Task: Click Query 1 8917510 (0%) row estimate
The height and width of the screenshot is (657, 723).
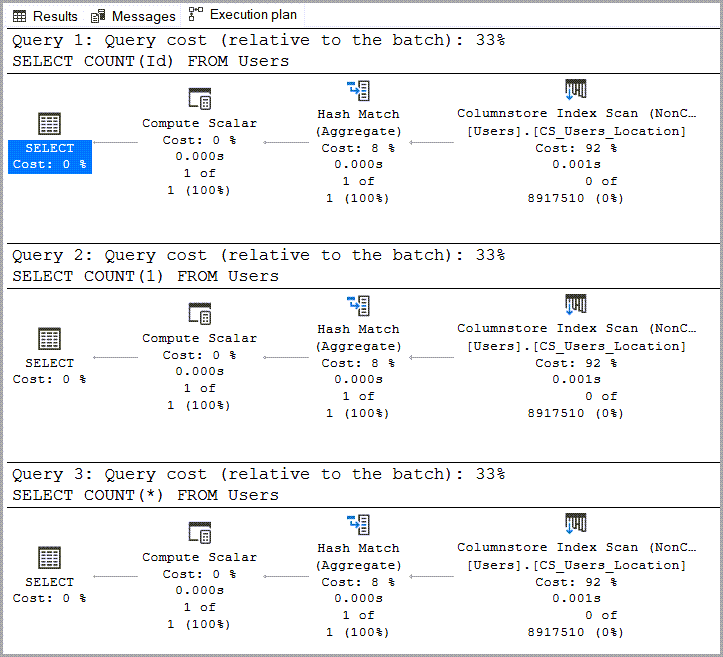Action: click(576, 198)
